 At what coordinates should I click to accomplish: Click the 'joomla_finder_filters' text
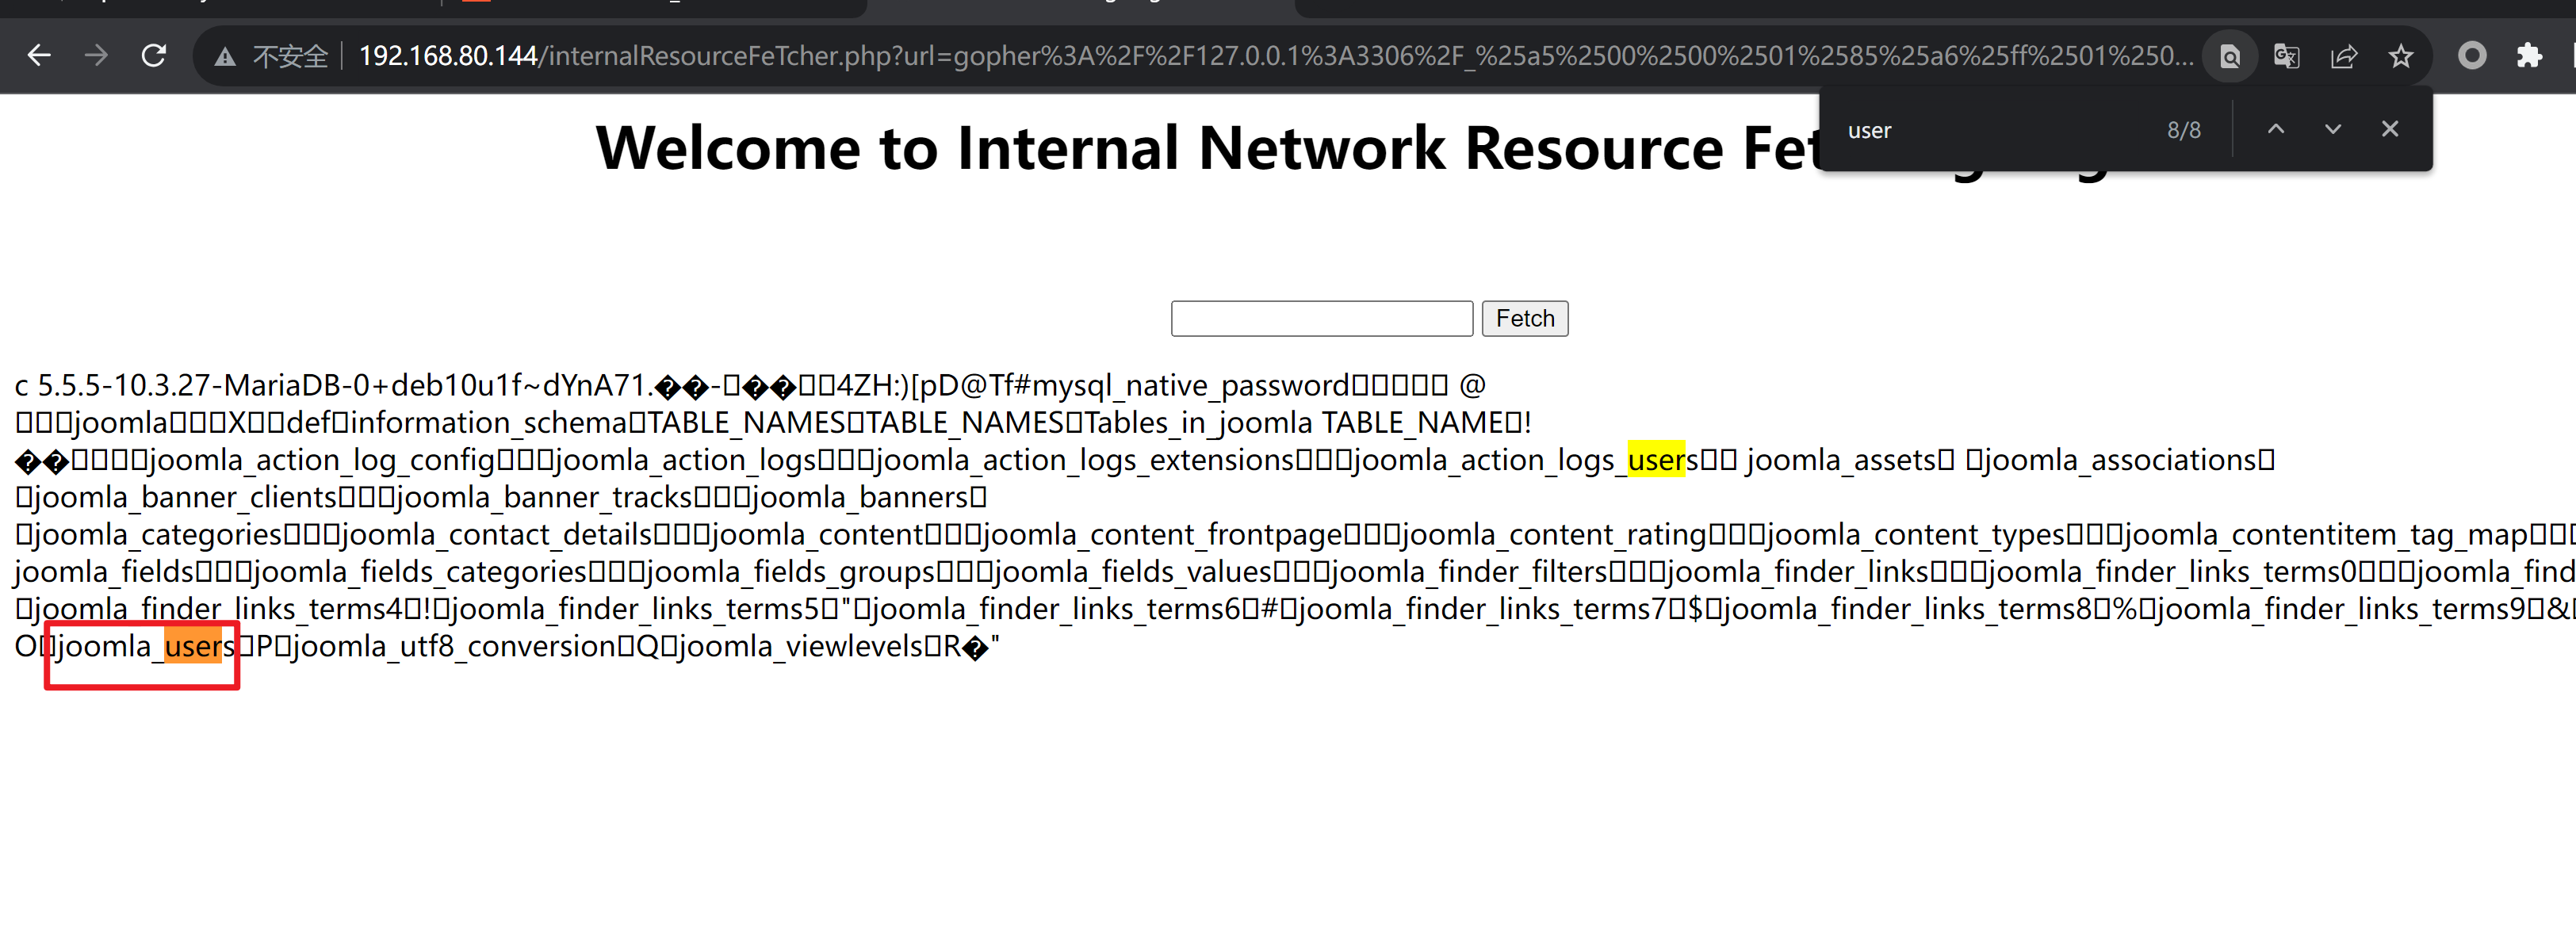coord(1469,572)
